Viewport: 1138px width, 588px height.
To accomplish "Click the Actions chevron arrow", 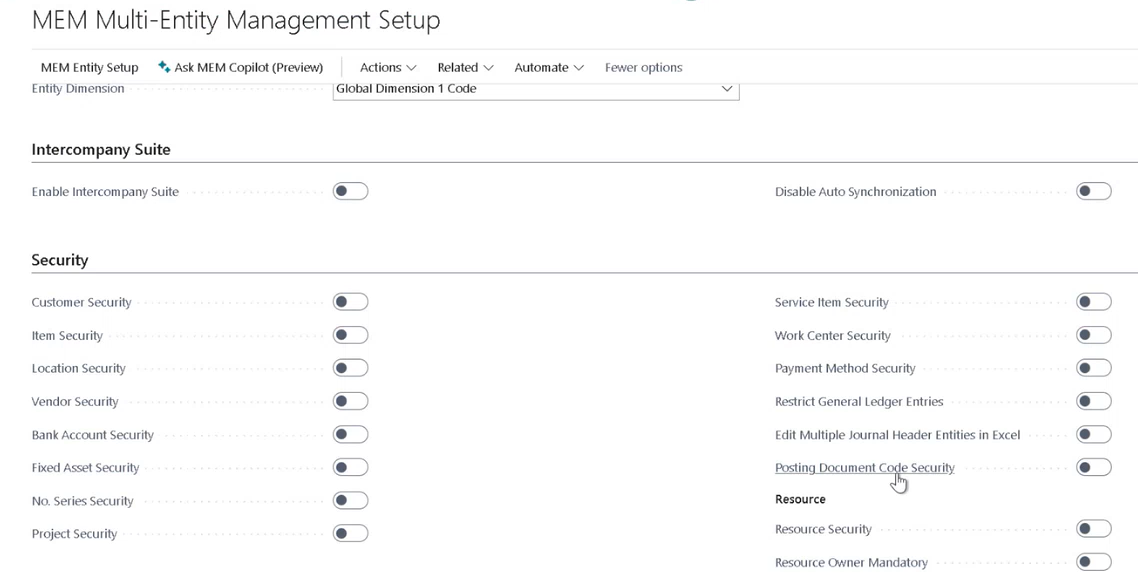I will pyautogui.click(x=412, y=68).
